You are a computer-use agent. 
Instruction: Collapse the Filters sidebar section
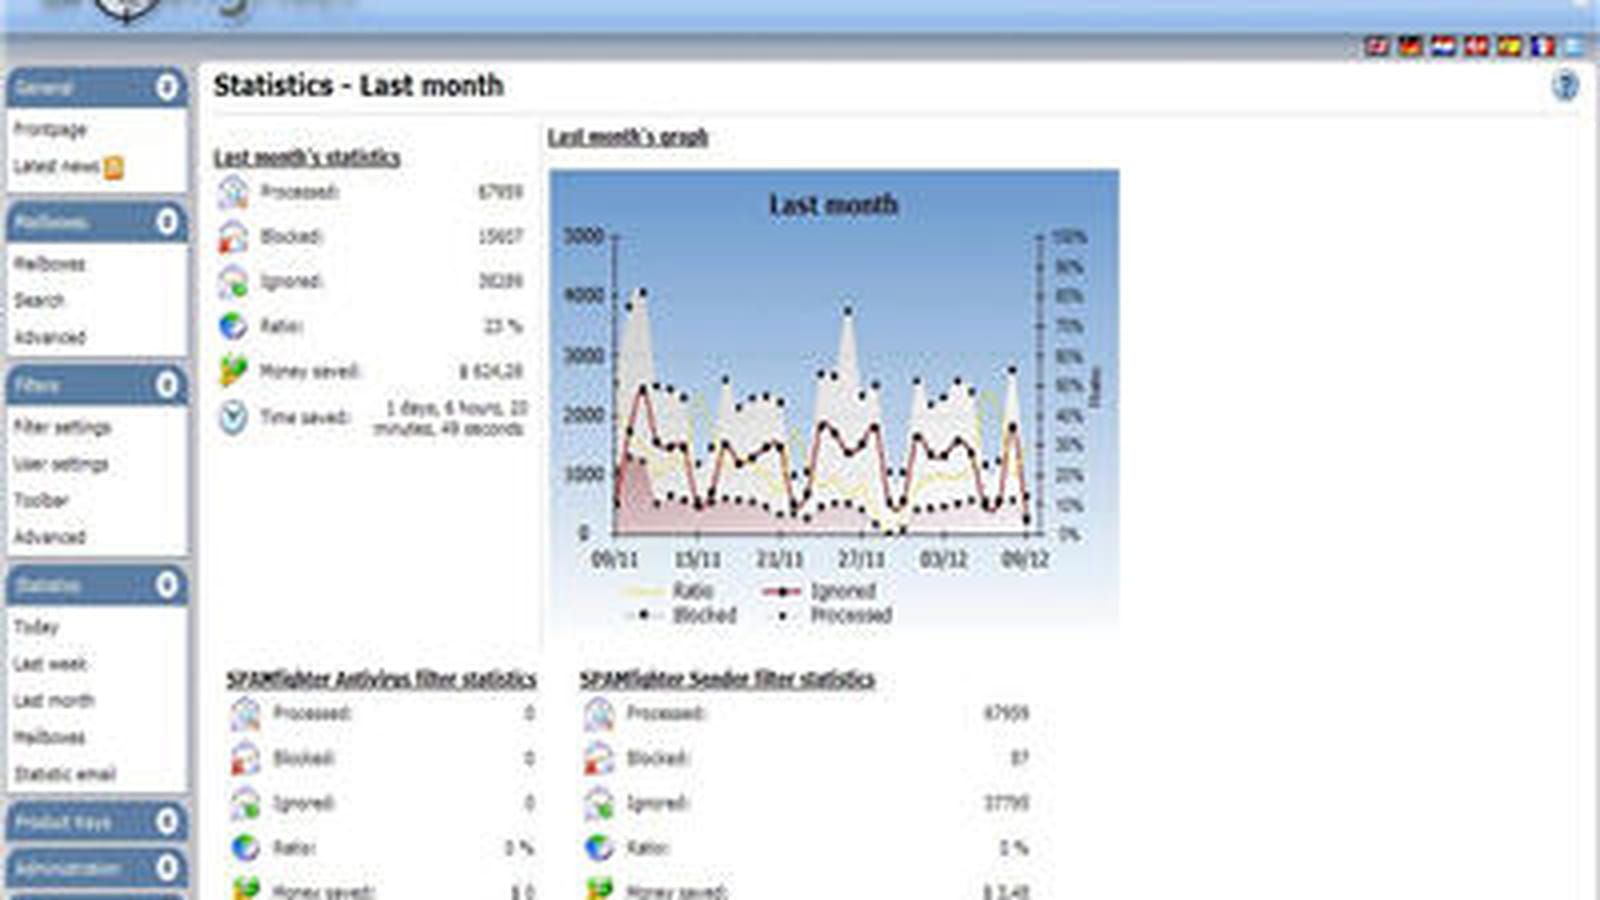[x=167, y=385]
